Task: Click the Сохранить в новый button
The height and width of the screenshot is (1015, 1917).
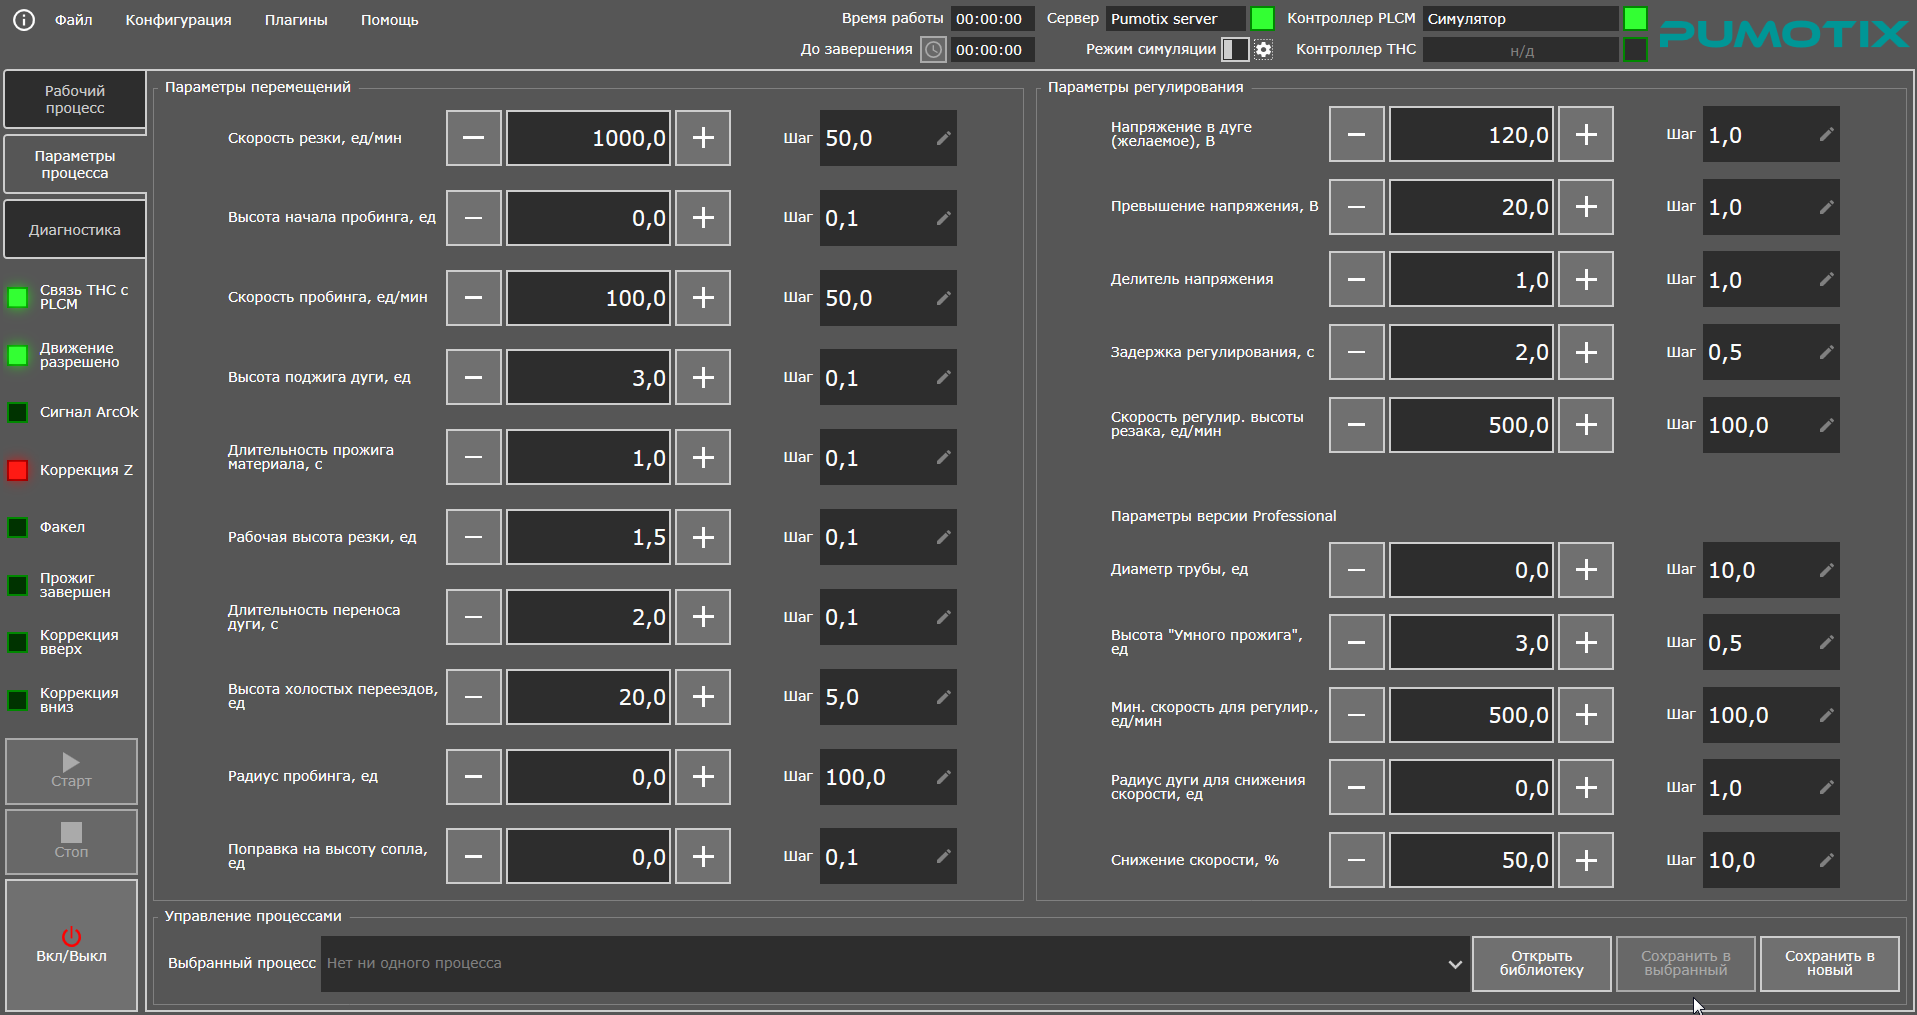Action: (1829, 964)
